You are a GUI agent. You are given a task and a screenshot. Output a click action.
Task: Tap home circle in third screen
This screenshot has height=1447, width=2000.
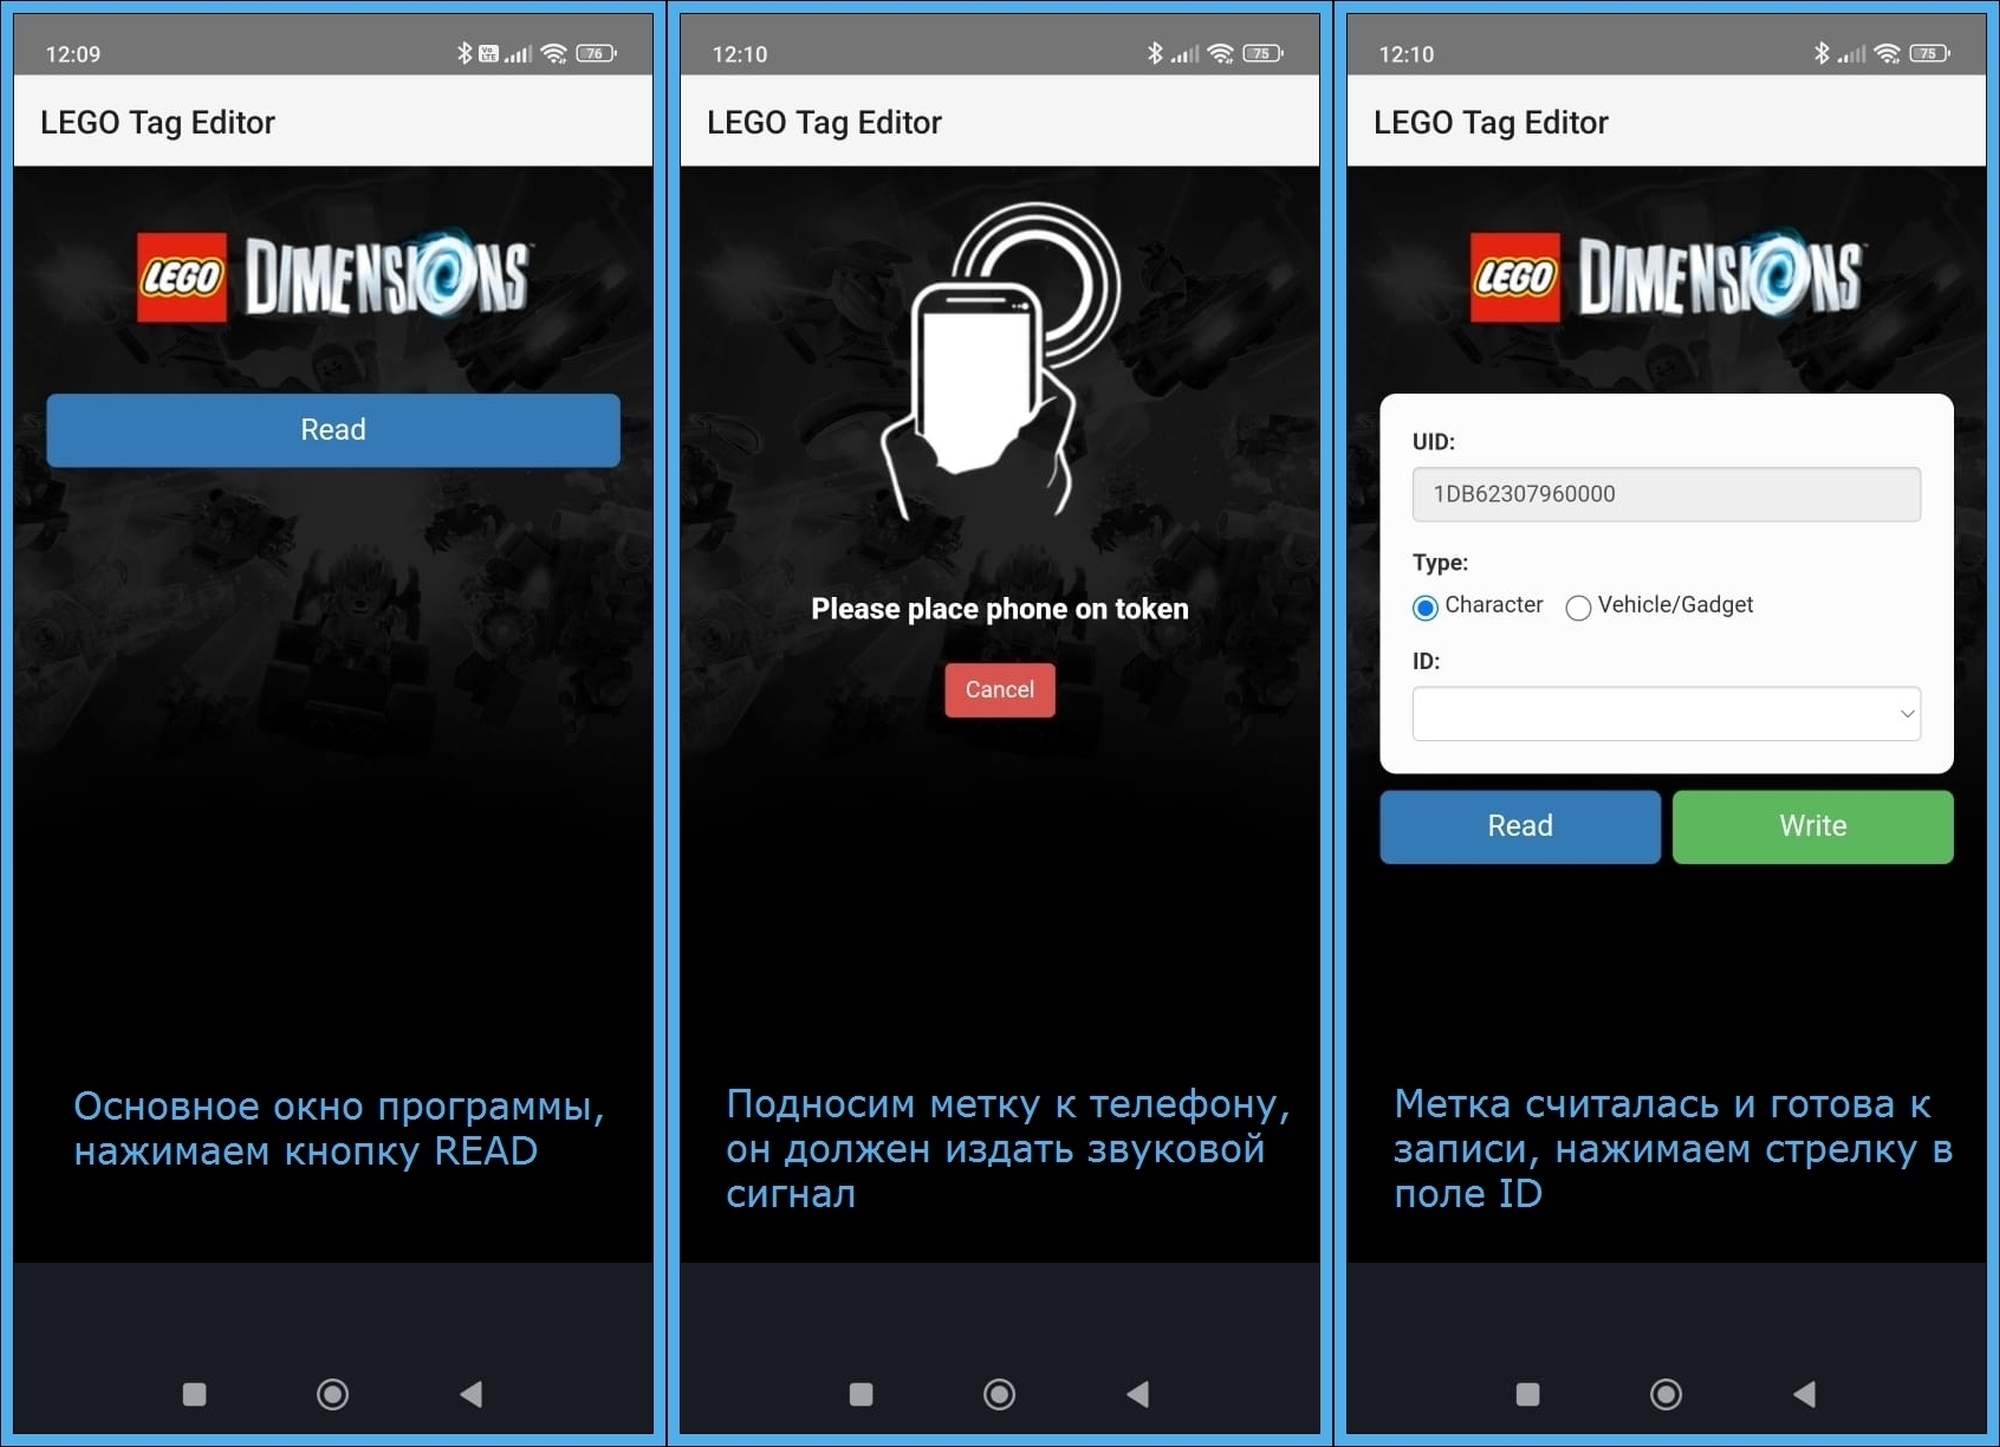(1666, 1394)
